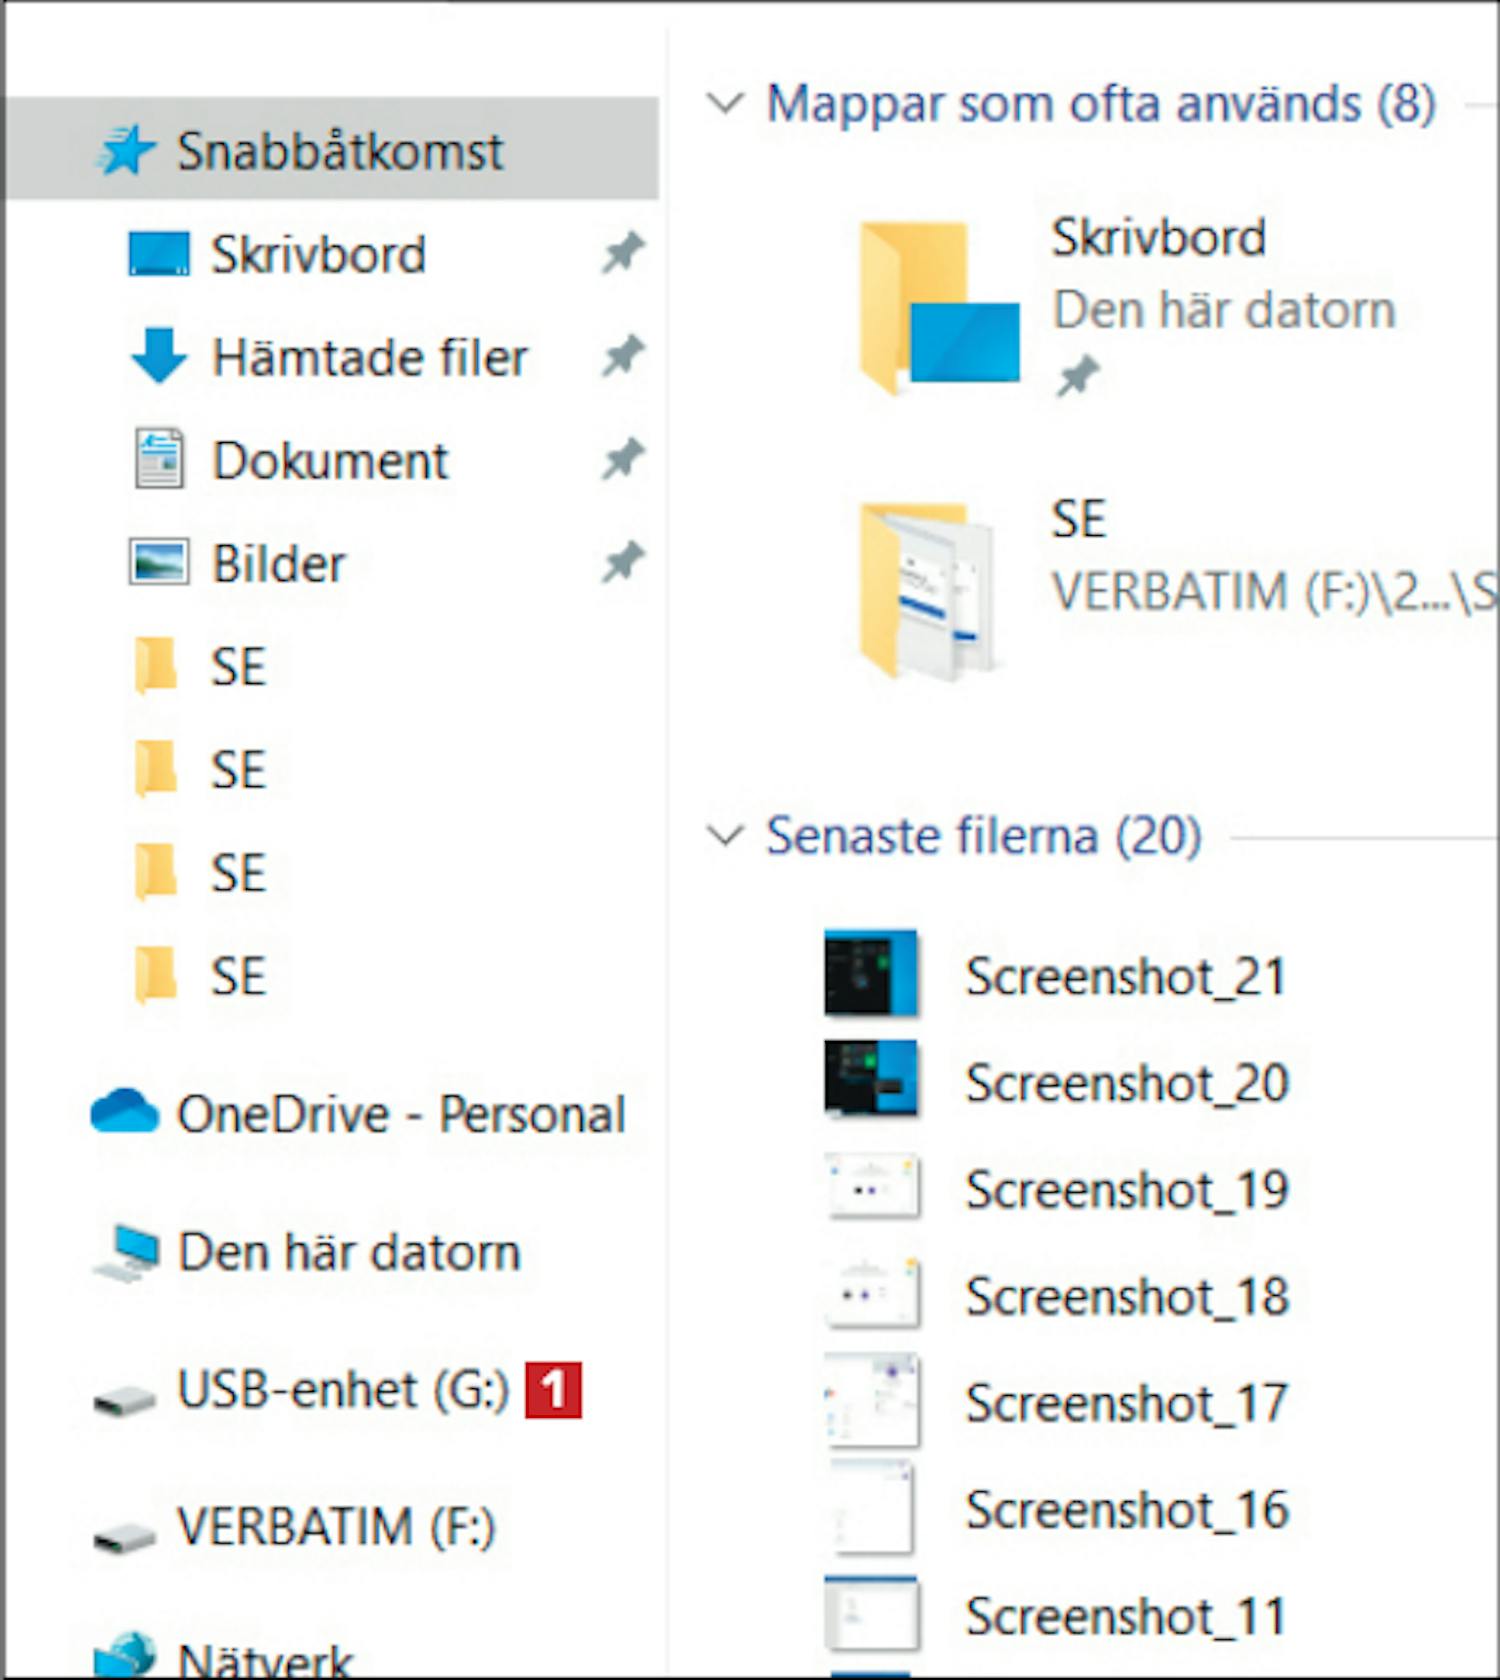Unpin Skrivbord using its sidebar pin
The height and width of the screenshot is (1680, 1500).
click(x=622, y=253)
